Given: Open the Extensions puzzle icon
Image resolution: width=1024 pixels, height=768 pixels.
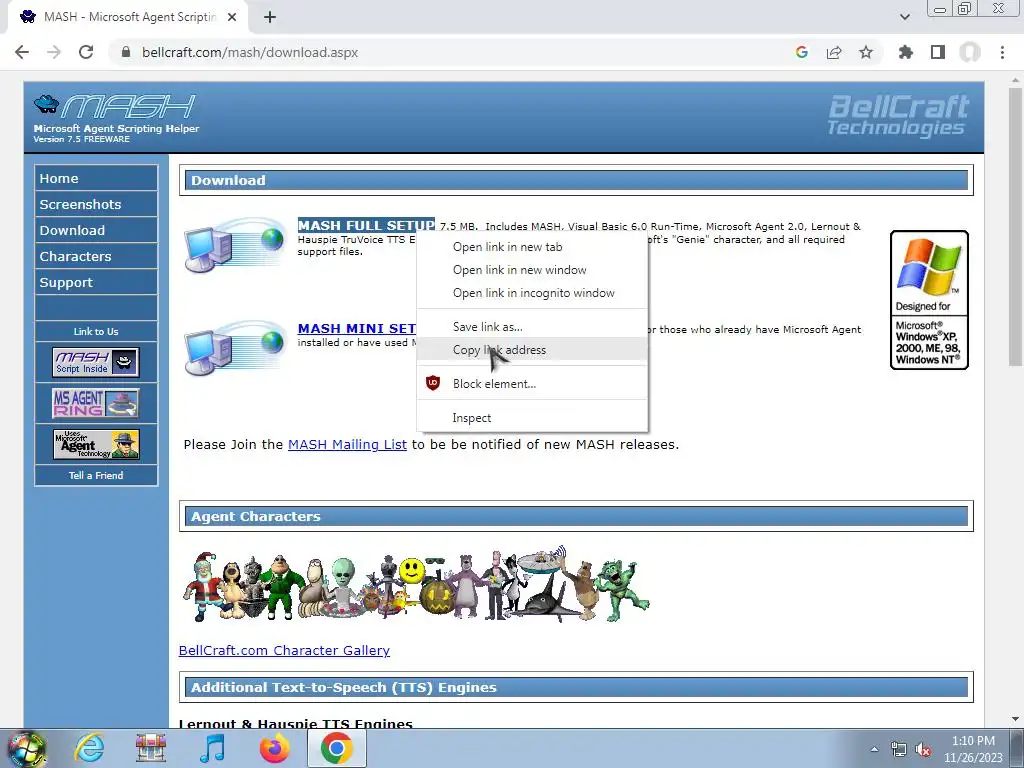Looking at the screenshot, I should [x=906, y=52].
